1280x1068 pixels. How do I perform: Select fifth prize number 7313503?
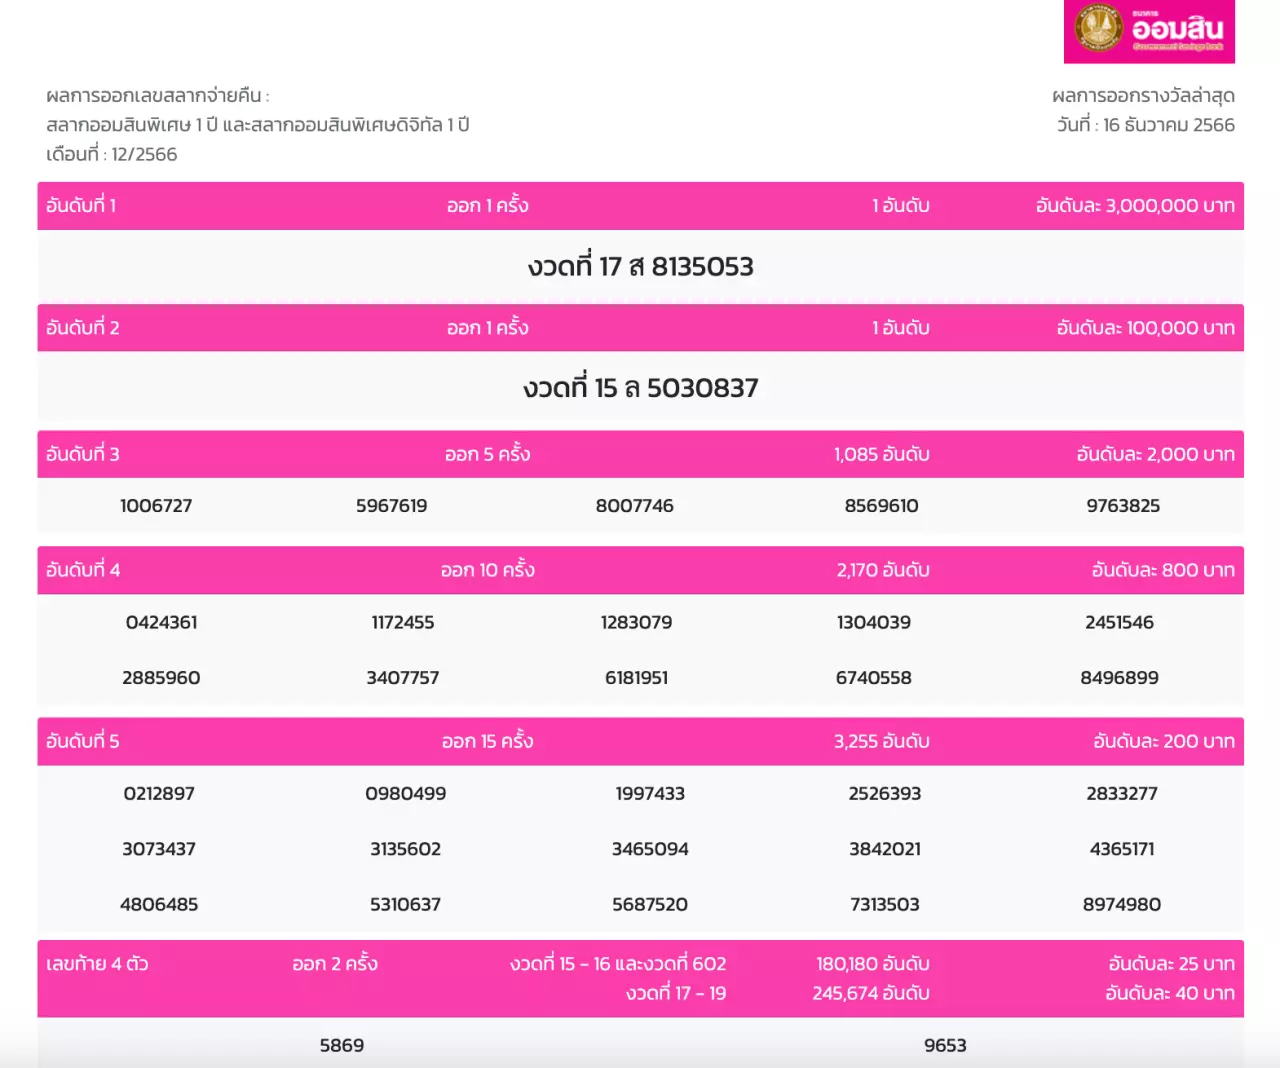pyautogui.click(x=885, y=905)
